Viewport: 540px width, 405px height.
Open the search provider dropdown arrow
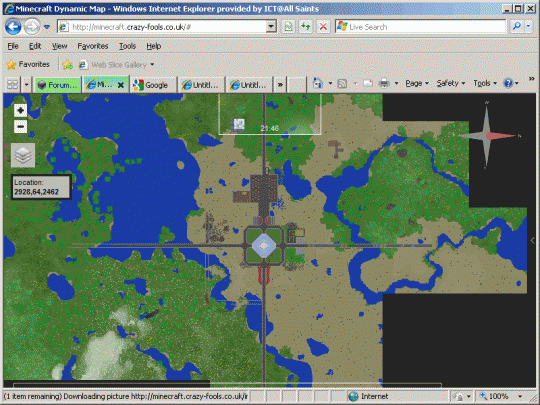coord(529,27)
